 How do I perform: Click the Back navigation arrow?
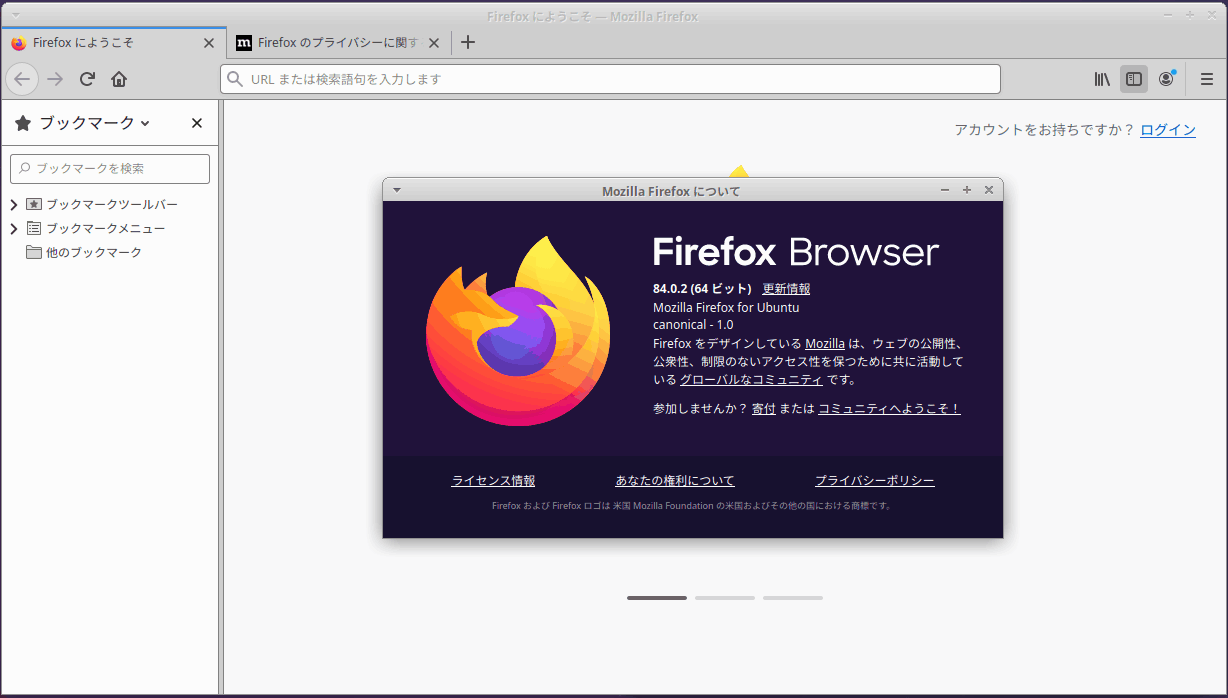coord(23,79)
